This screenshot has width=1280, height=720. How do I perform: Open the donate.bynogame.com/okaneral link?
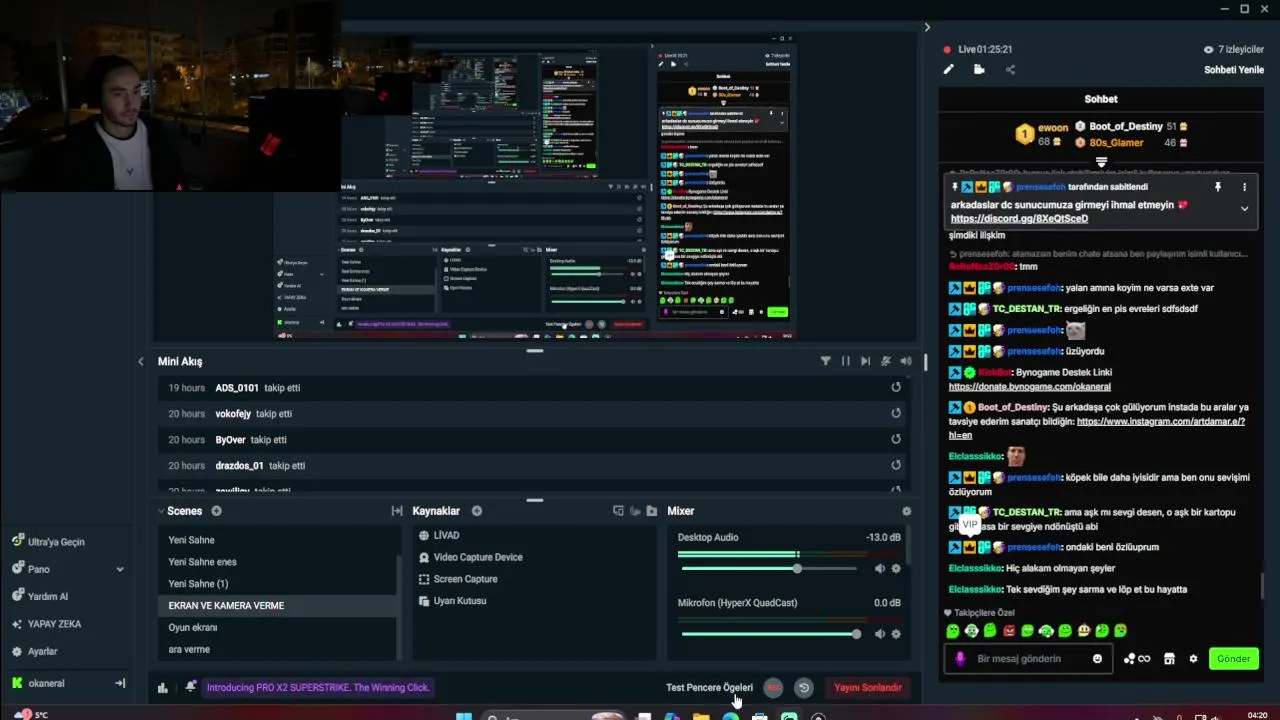(x=1029, y=387)
